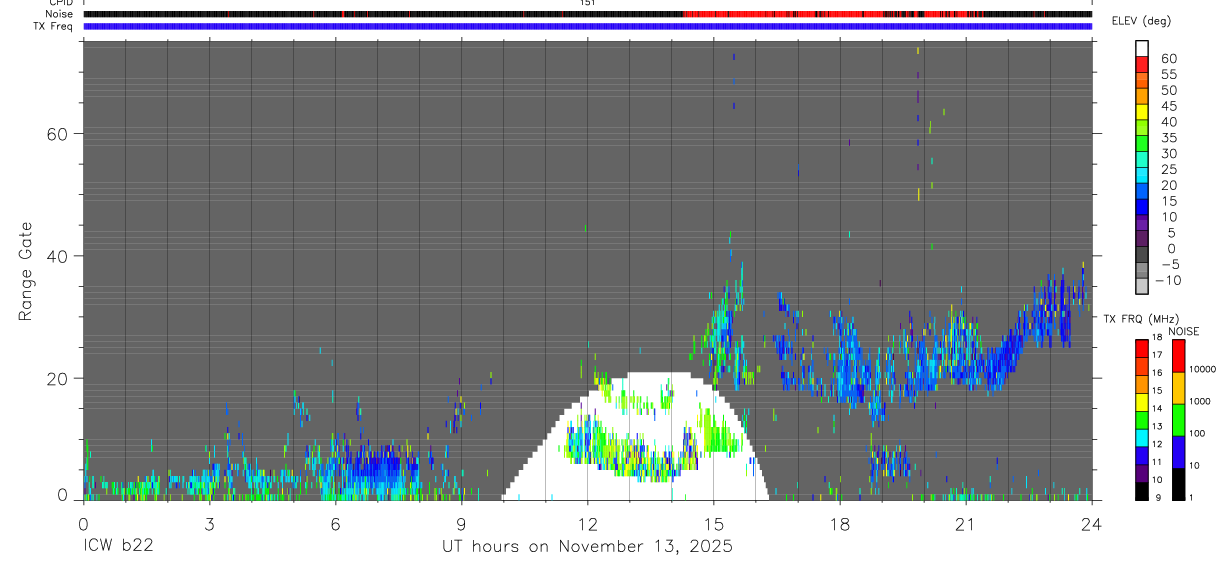Click the white top segment of ELEV colorbar
Screen dimensions: 1228x567
[1142, 47]
